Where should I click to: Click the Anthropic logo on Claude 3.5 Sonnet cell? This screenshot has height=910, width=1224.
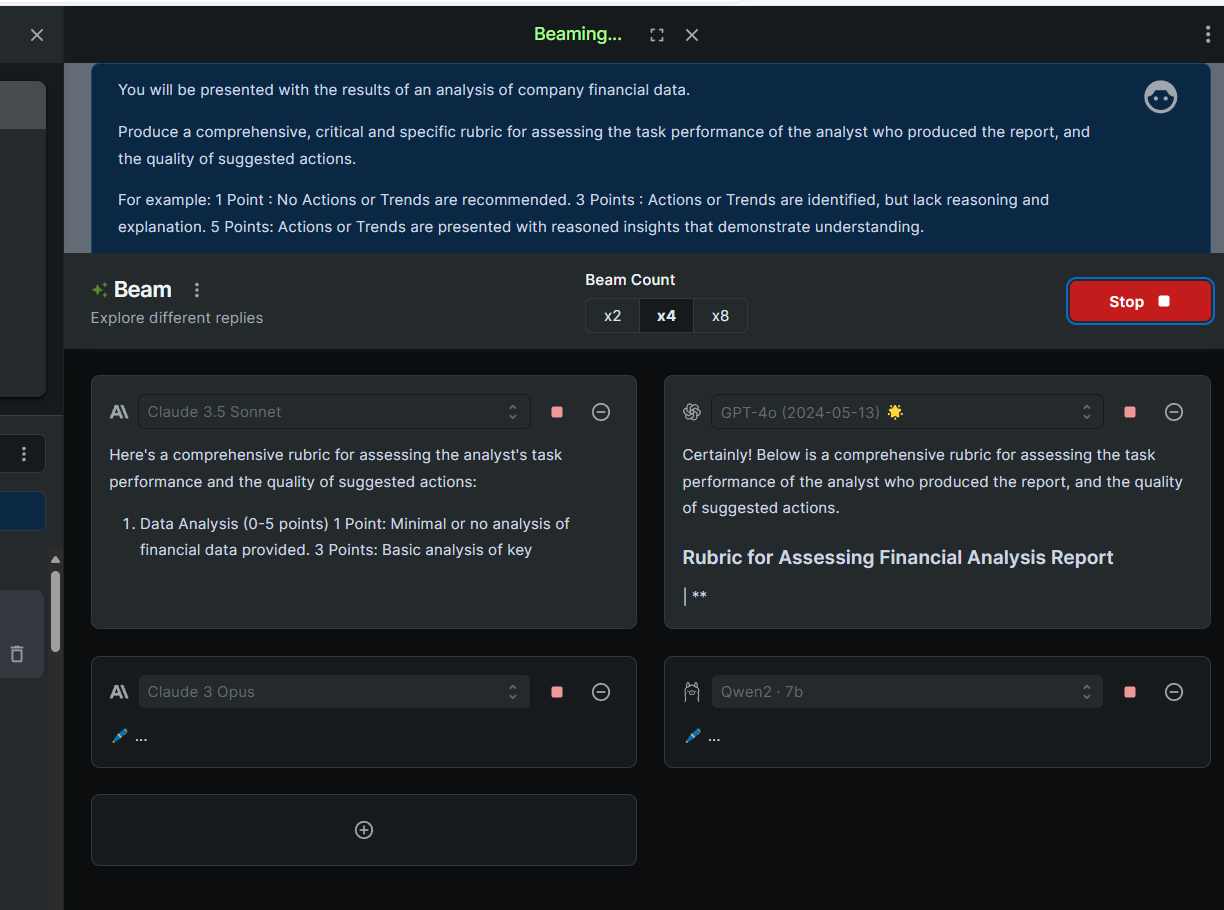(x=118, y=411)
